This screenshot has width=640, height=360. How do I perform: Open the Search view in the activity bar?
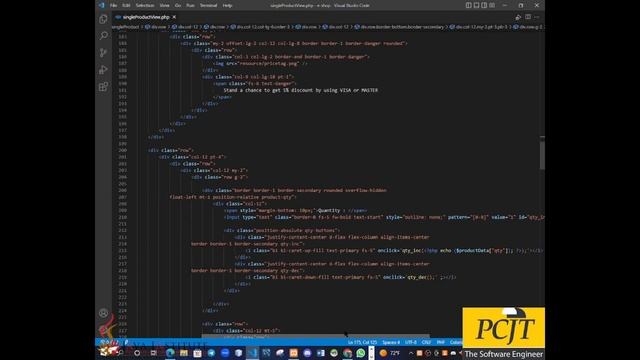pos(103,36)
